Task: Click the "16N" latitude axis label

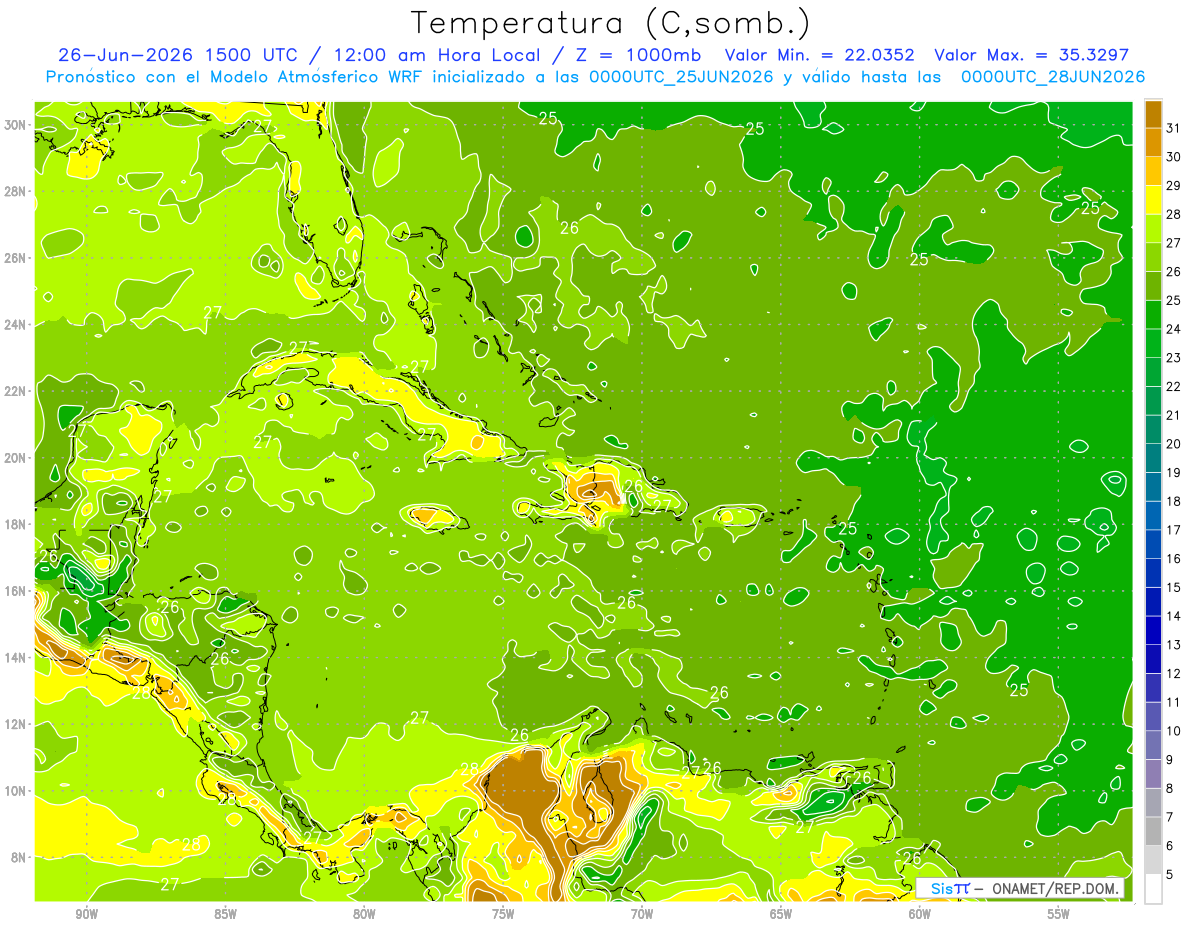Action: point(16,591)
